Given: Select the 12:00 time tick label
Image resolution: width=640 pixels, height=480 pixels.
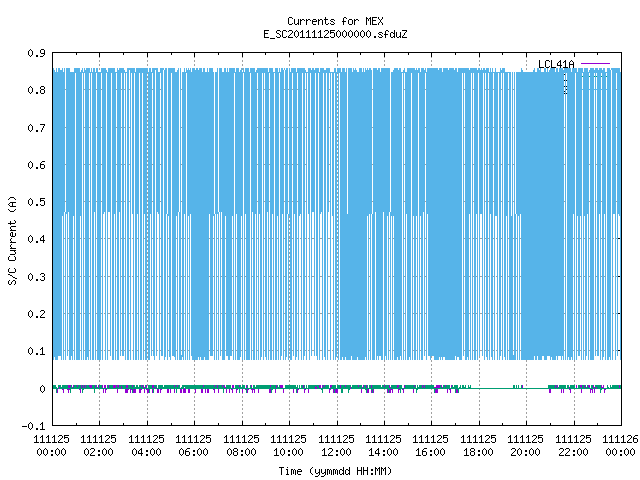Looking at the screenshot, I should [336, 452].
